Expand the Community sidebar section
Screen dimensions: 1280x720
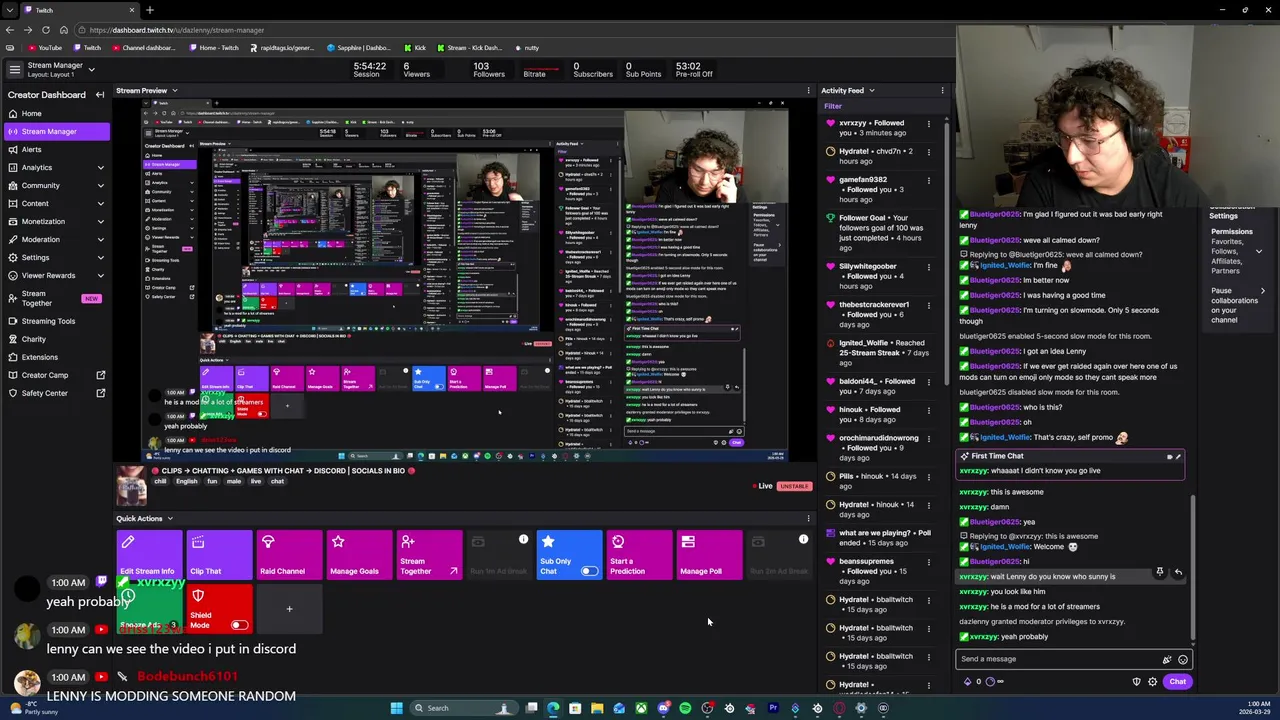[x=100, y=185]
